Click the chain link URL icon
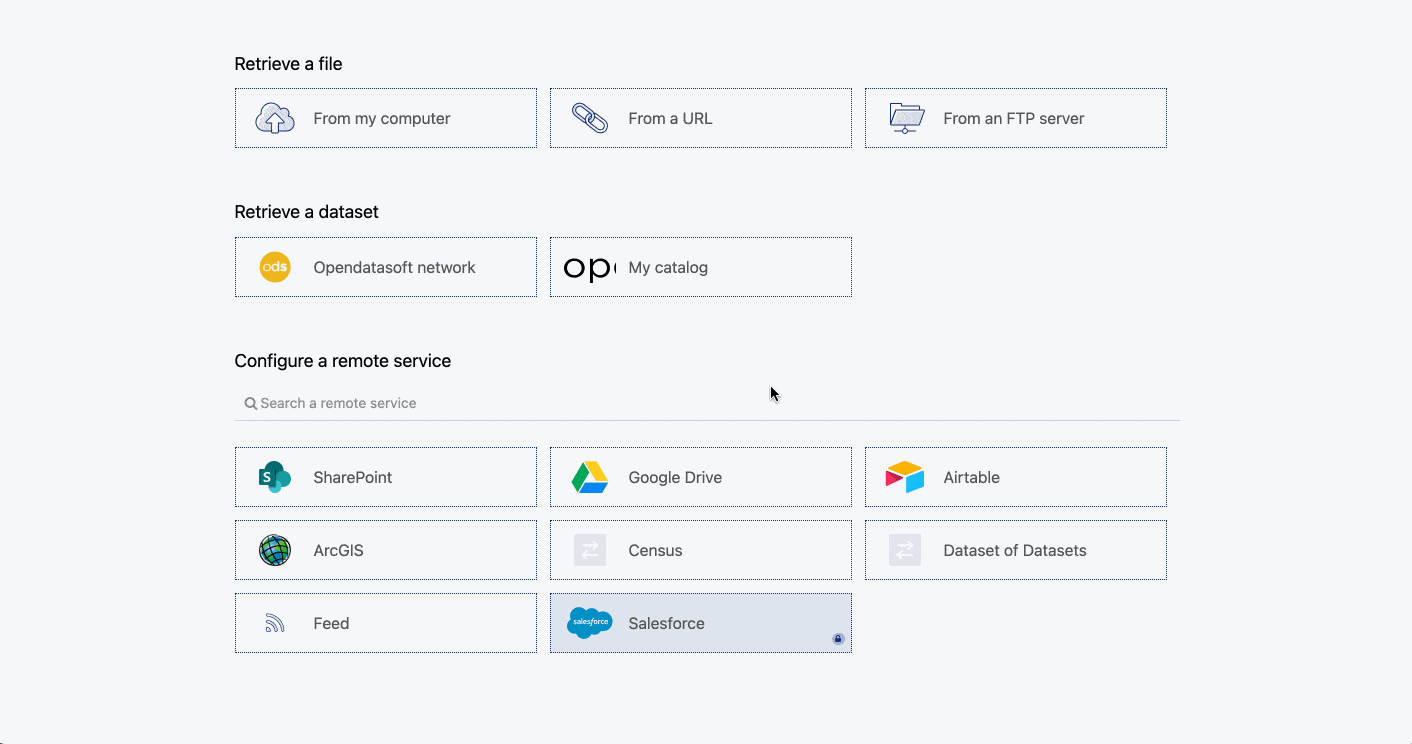Viewport: 1412px width, 744px height. (590, 118)
